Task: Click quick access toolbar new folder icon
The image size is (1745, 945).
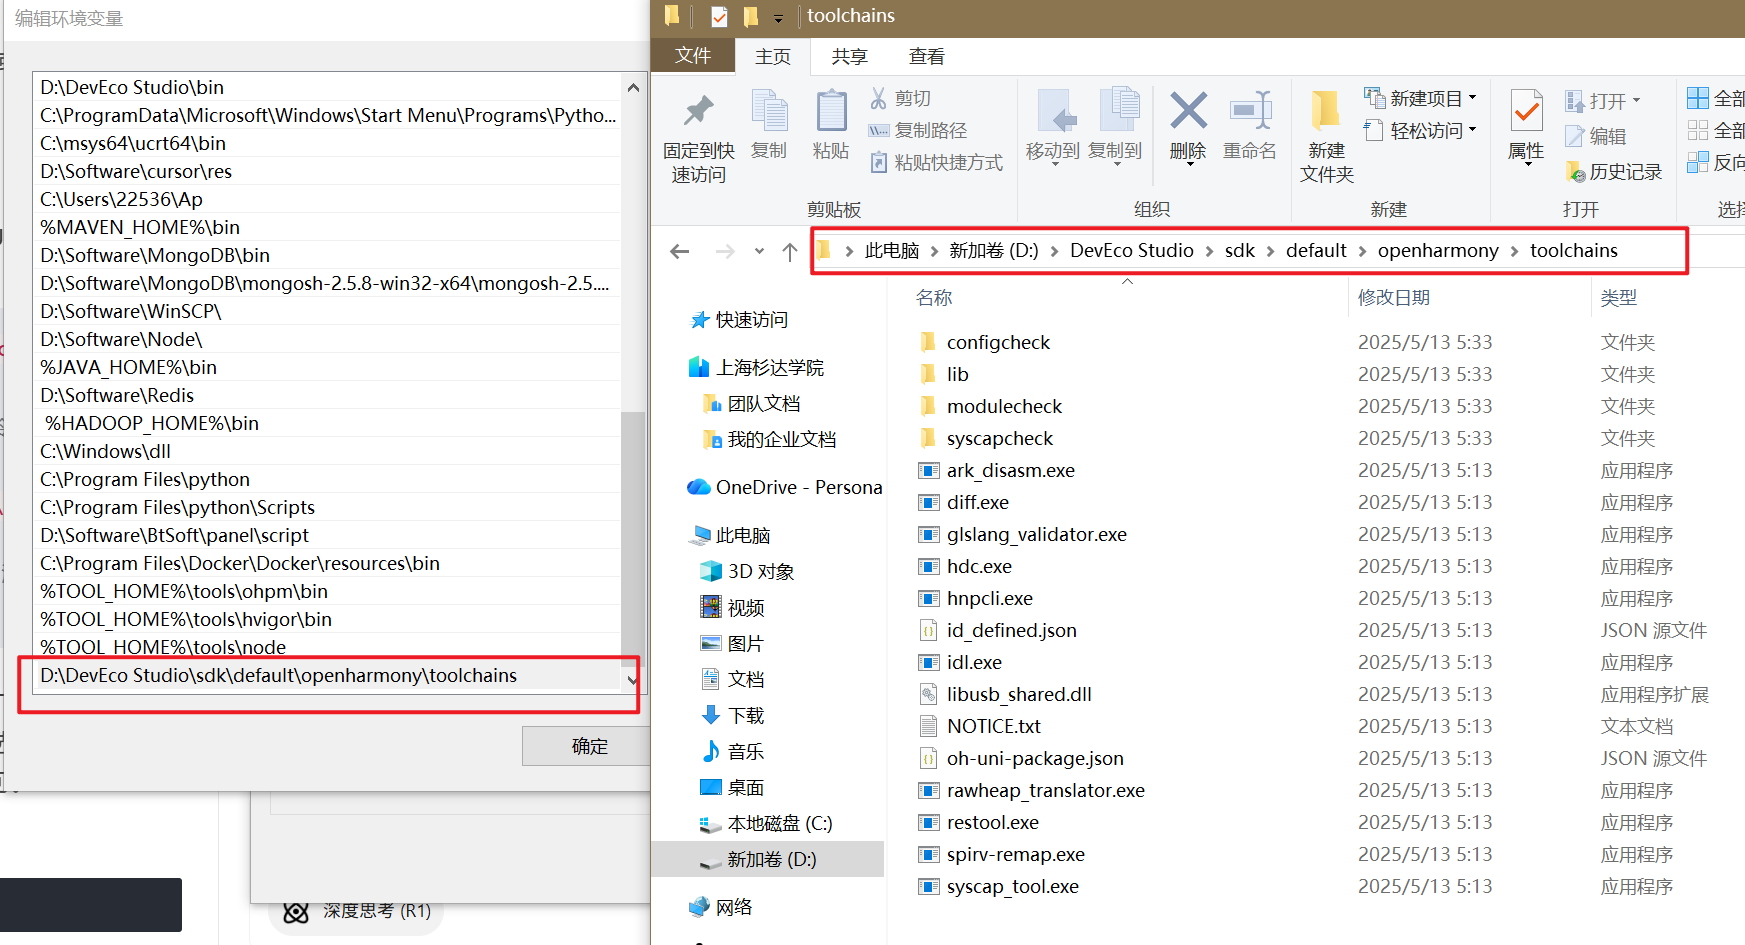Action: [751, 16]
